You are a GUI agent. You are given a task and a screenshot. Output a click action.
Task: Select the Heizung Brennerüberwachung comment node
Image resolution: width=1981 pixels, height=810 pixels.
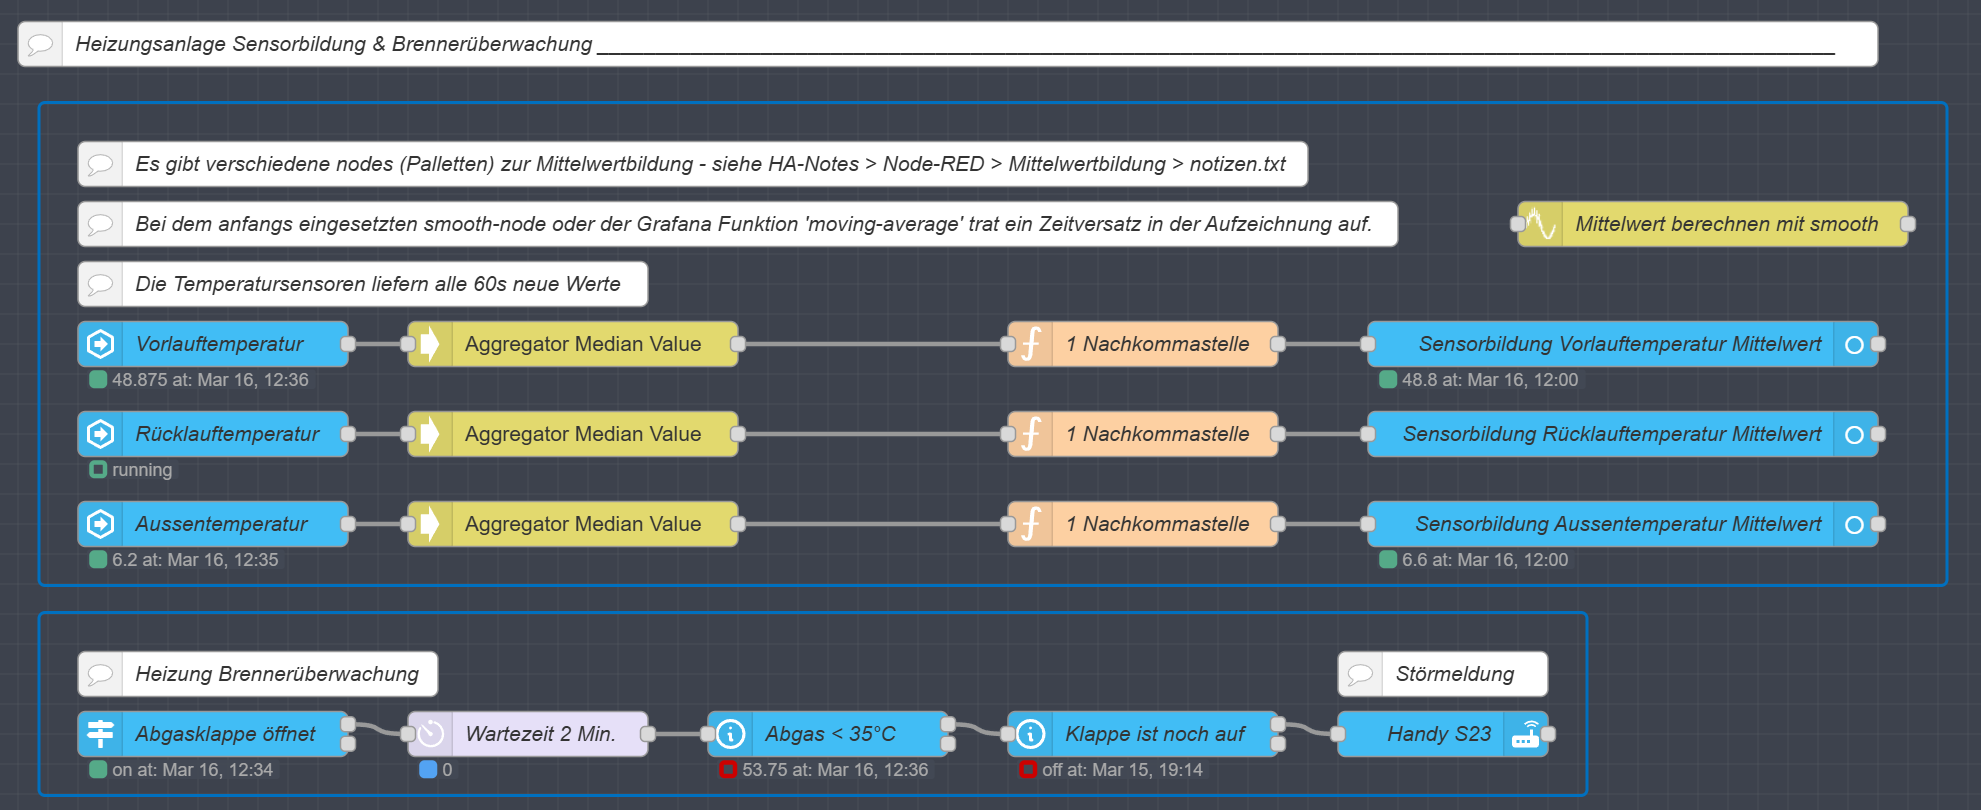click(276, 674)
